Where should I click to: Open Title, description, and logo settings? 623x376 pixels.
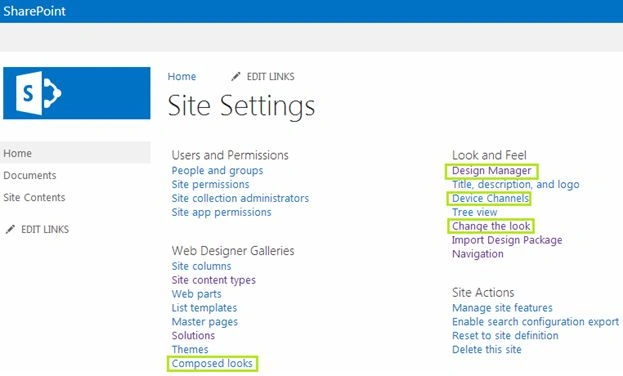coord(516,184)
